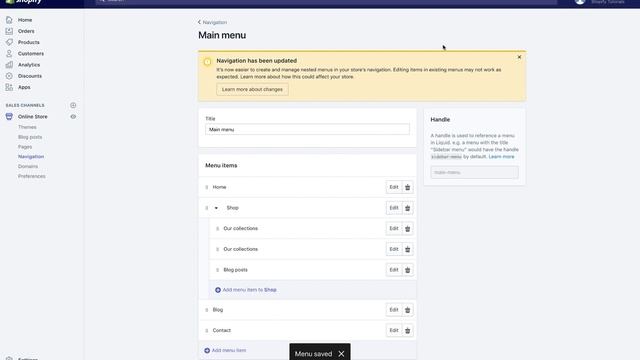
Task: Click the Online Store shop icon
Action: [x=9, y=116]
